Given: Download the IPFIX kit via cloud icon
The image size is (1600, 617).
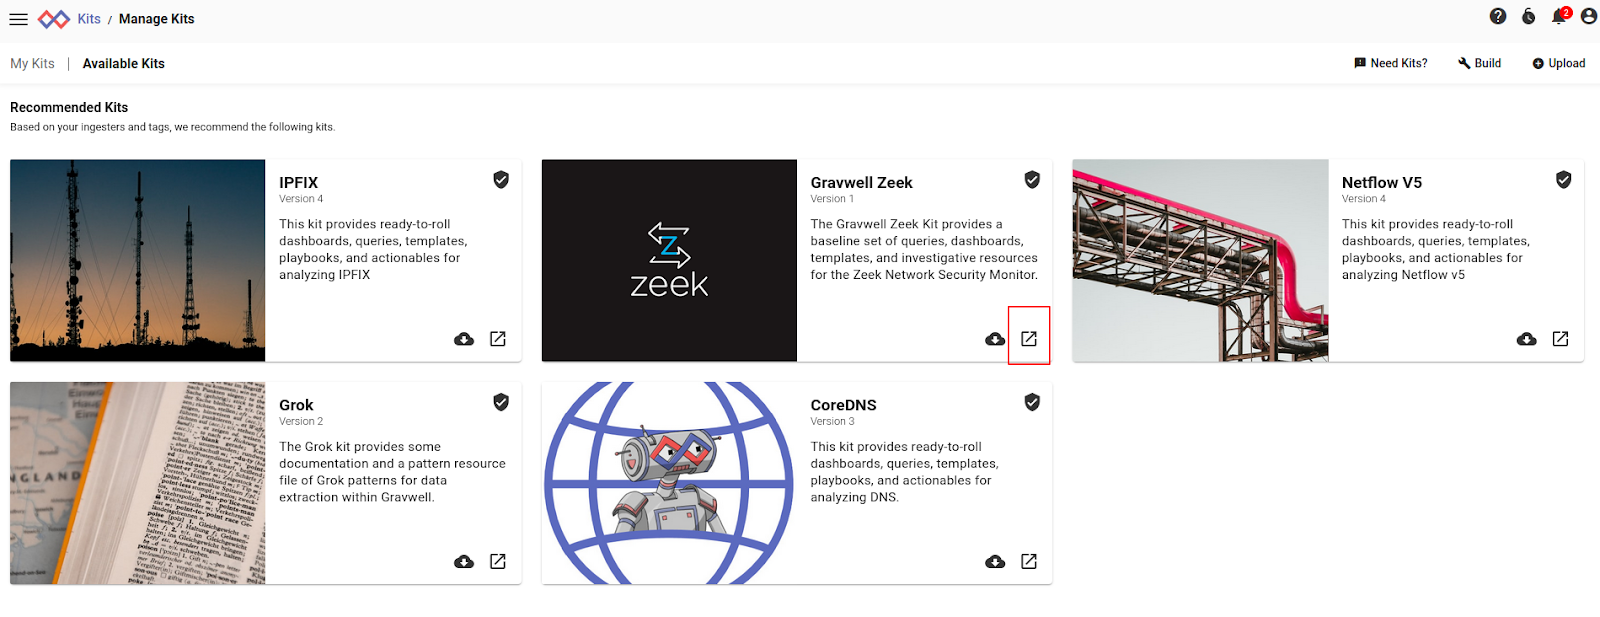Looking at the screenshot, I should (464, 339).
